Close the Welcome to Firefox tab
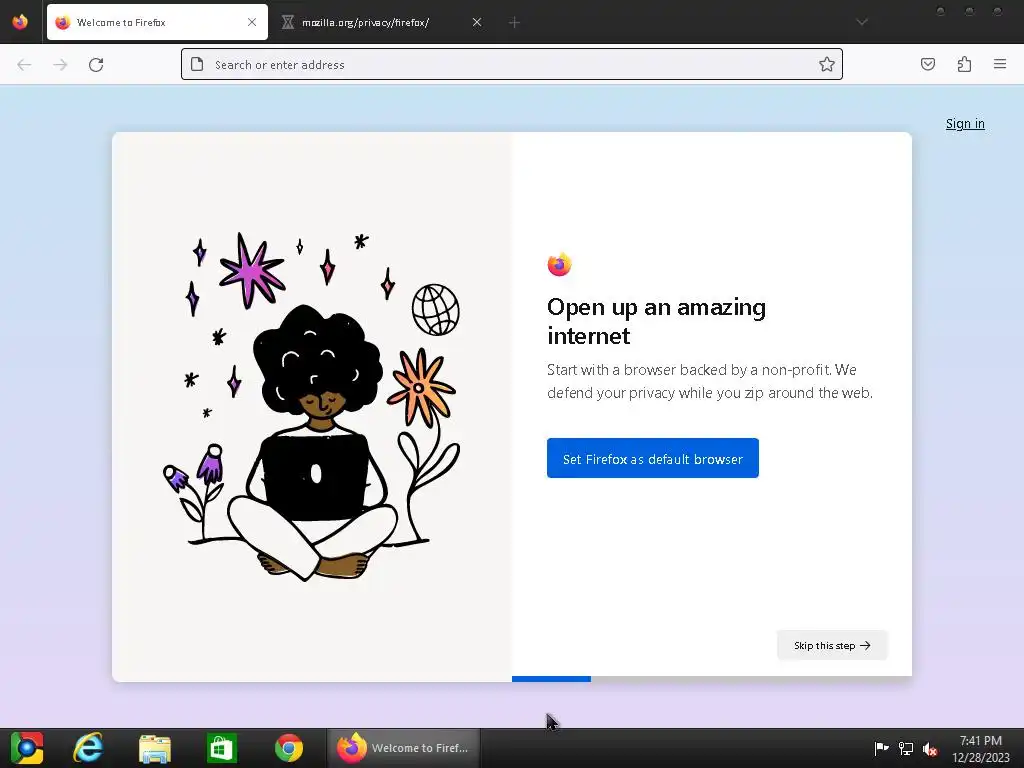1024x768 pixels. pos(252,22)
